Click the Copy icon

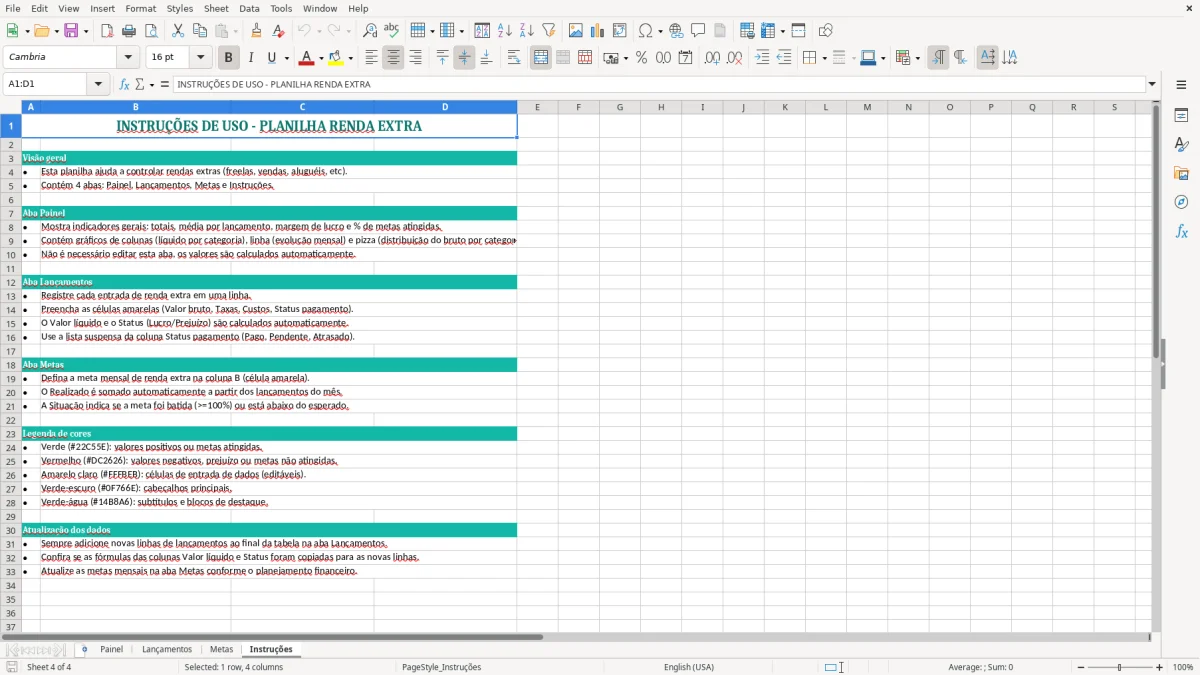click(199, 31)
